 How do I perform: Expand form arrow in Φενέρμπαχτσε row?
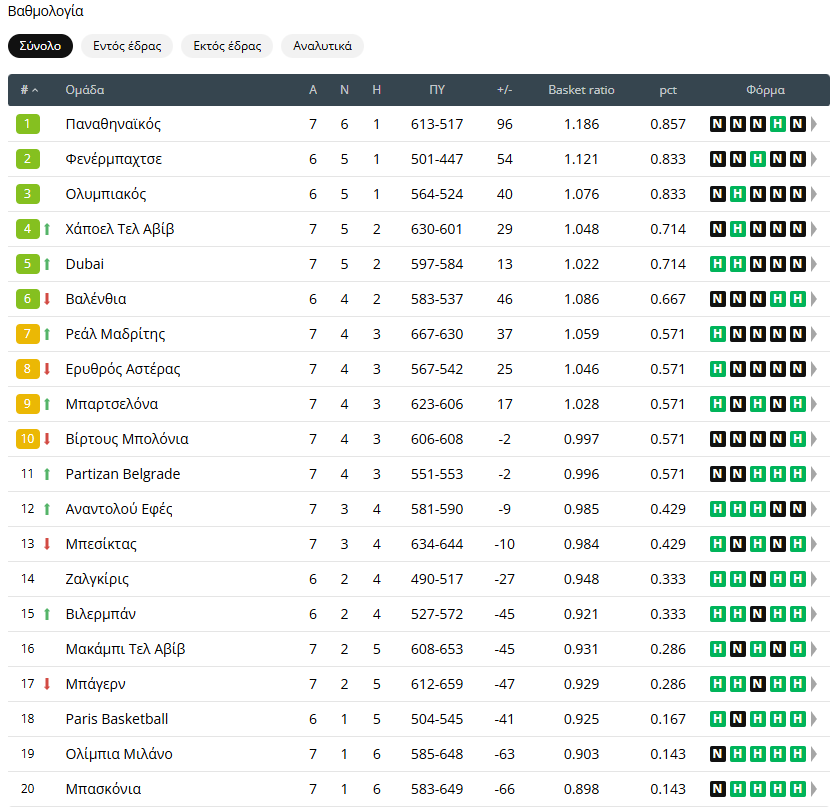(814, 159)
